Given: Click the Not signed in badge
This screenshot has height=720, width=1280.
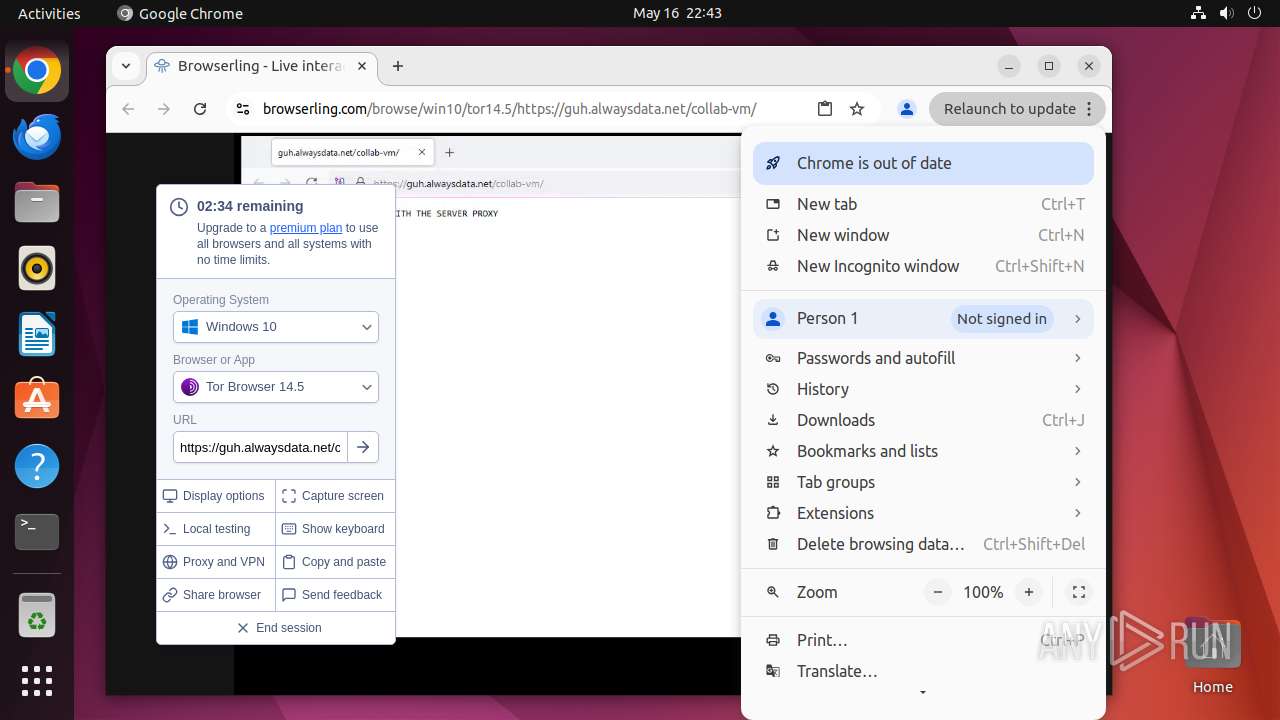Looking at the screenshot, I should pos(1001,319).
